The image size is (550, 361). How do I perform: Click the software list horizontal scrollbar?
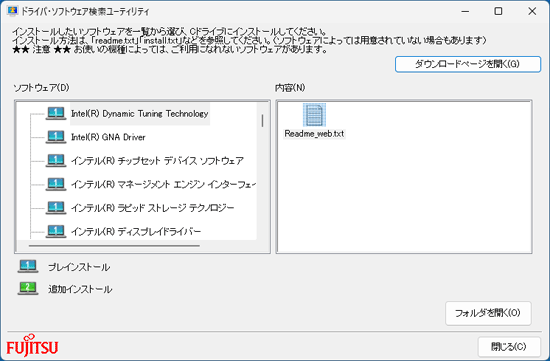pos(114,246)
